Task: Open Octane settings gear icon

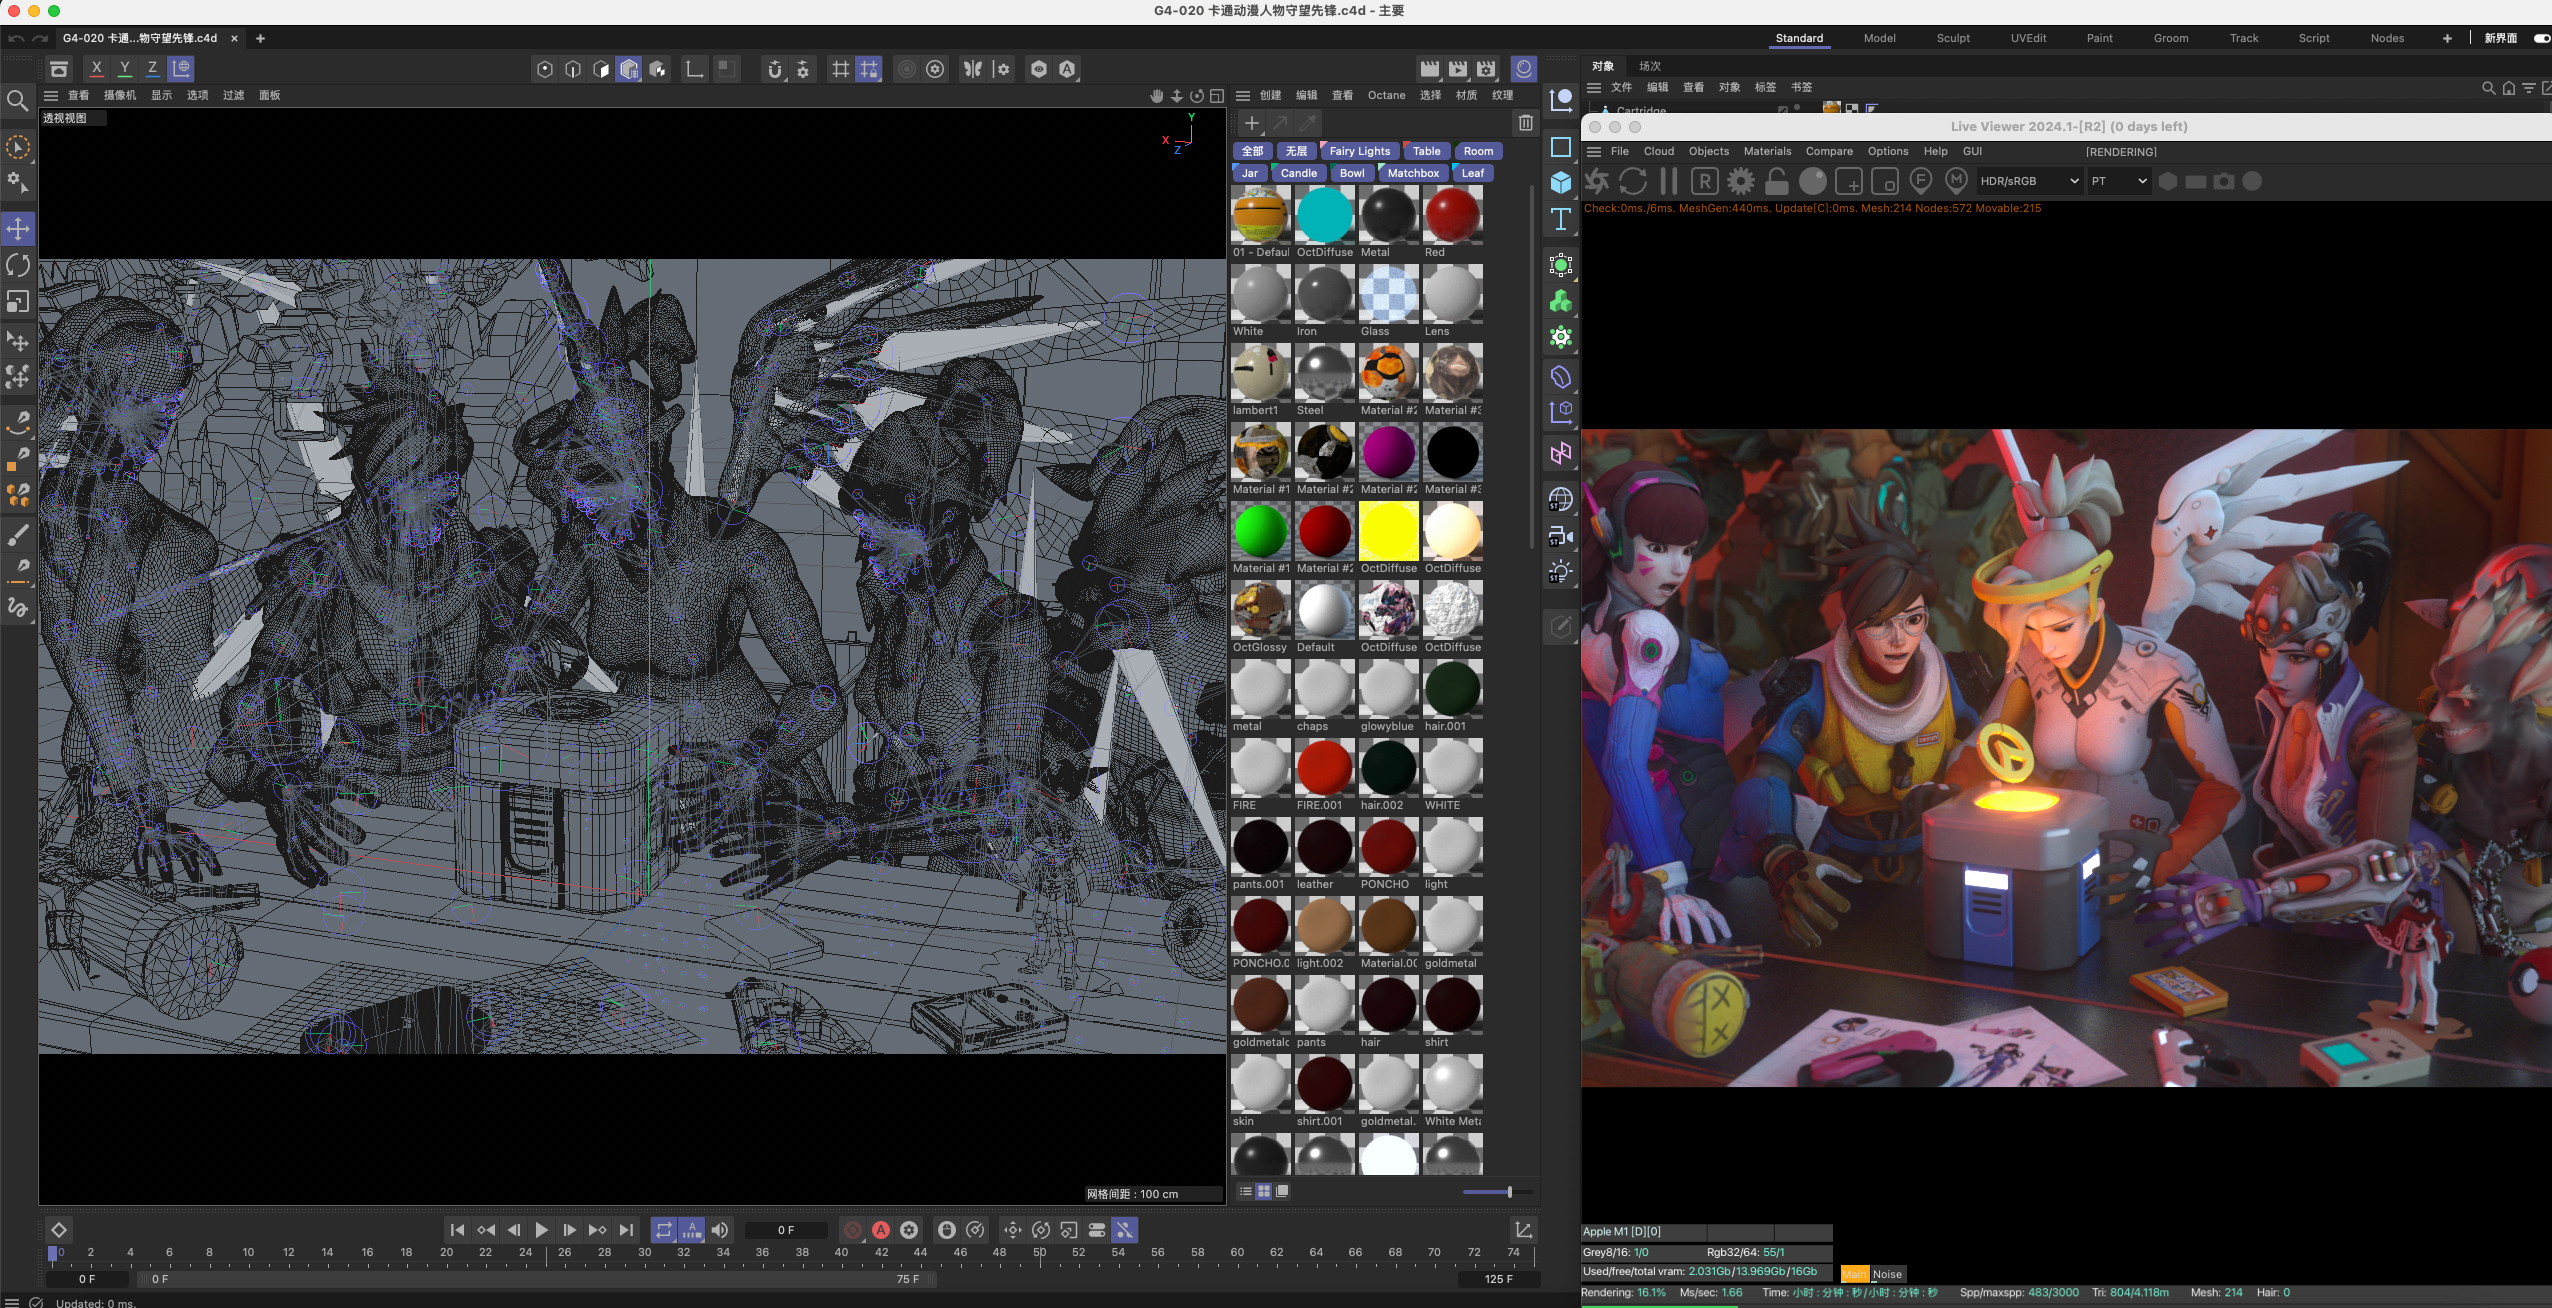Action: (1741, 181)
